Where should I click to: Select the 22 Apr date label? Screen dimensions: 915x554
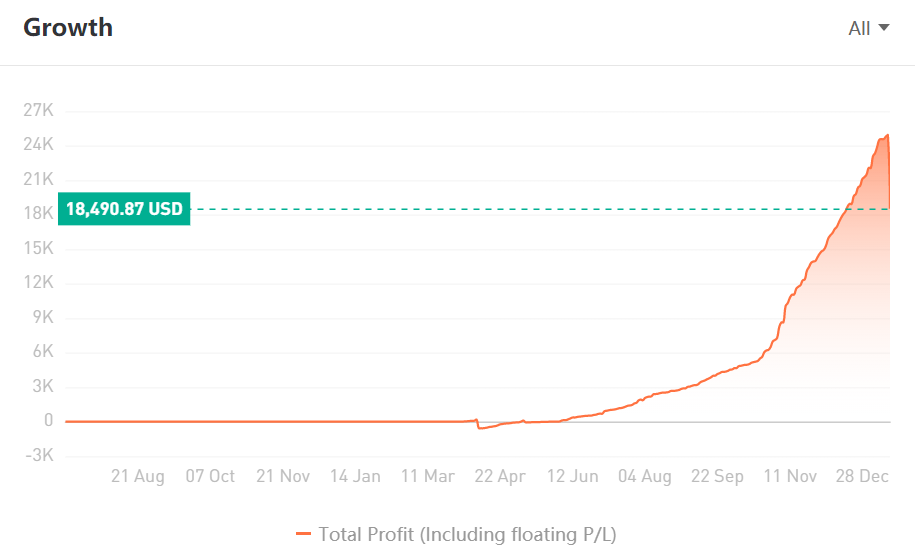click(499, 476)
